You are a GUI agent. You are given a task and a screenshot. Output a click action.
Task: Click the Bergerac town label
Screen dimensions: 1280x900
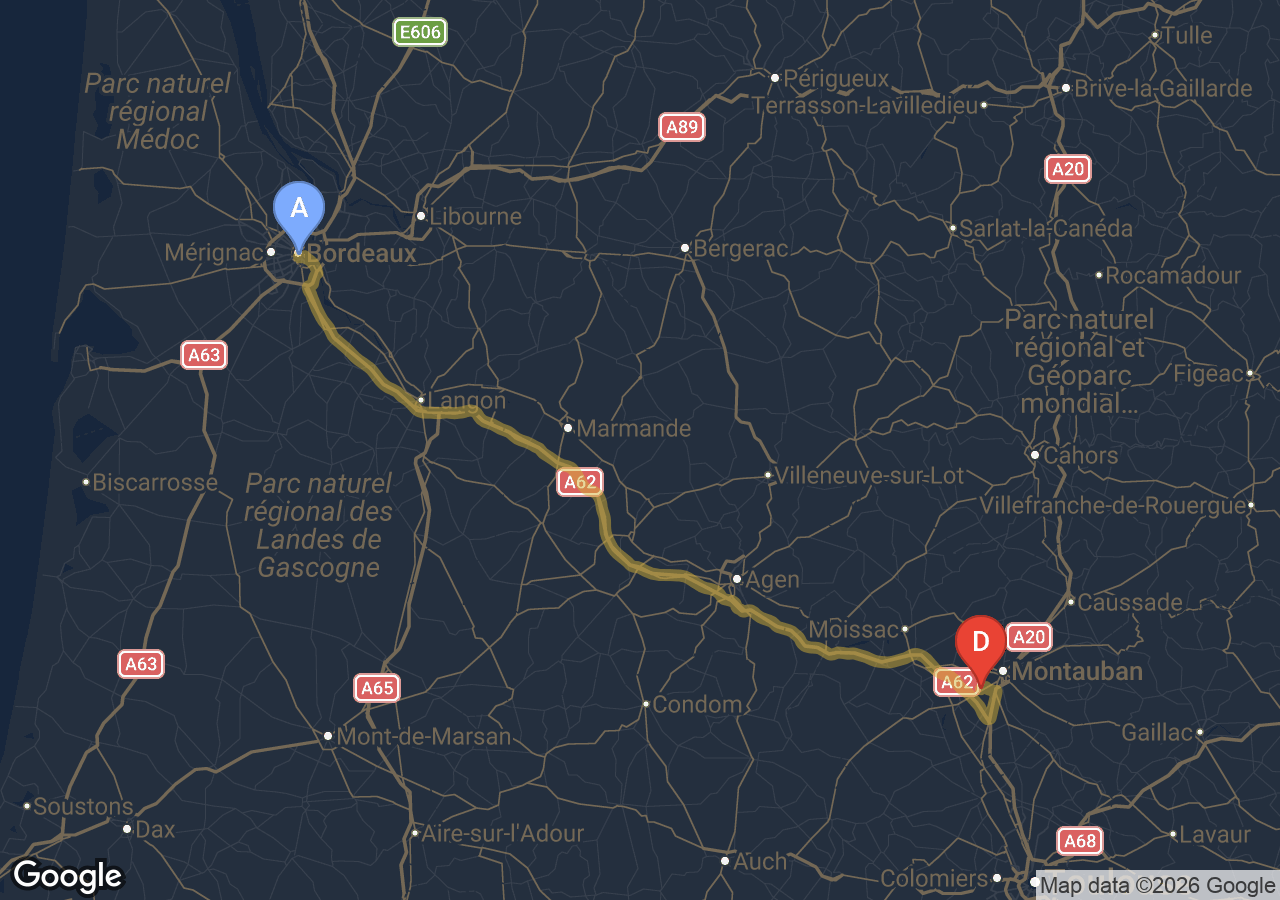(741, 248)
